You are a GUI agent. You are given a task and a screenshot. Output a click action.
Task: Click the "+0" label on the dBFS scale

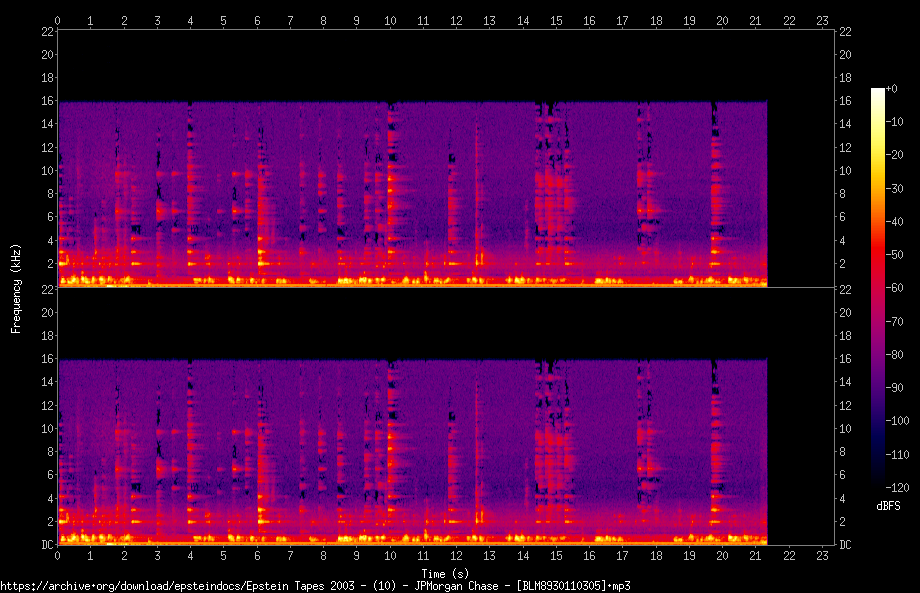(x=890, y=90)
